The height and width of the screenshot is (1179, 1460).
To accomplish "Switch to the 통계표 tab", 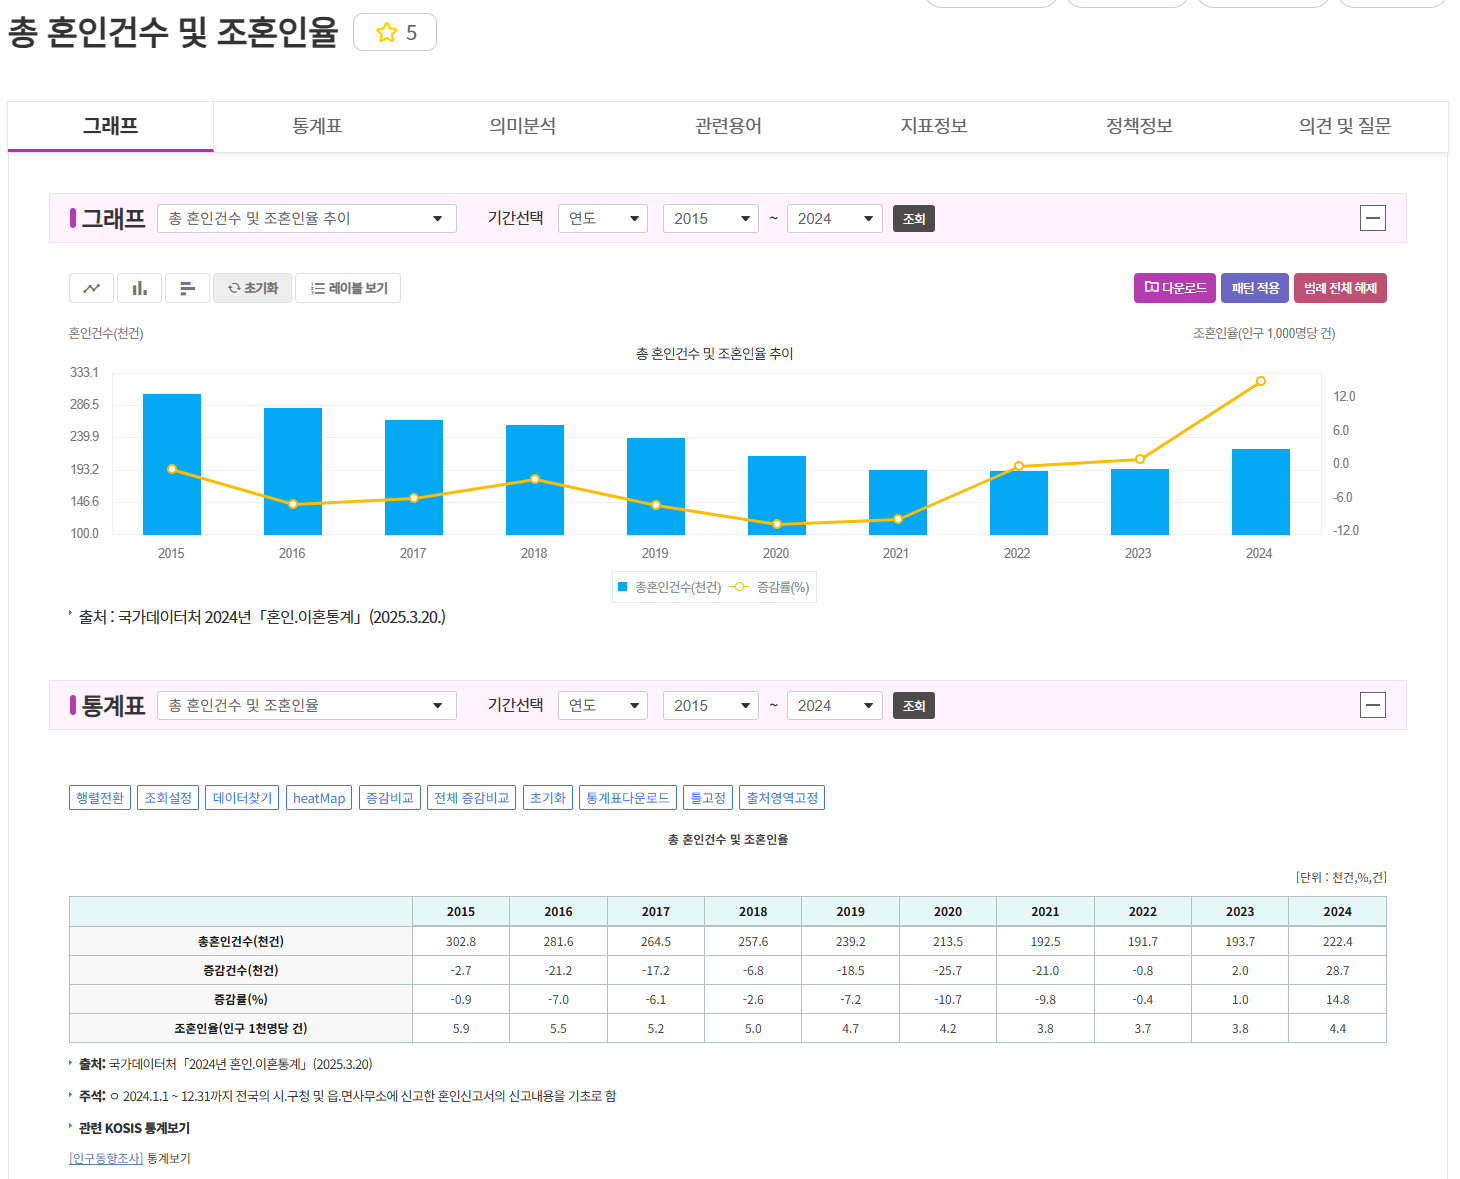I will point(317,126).
